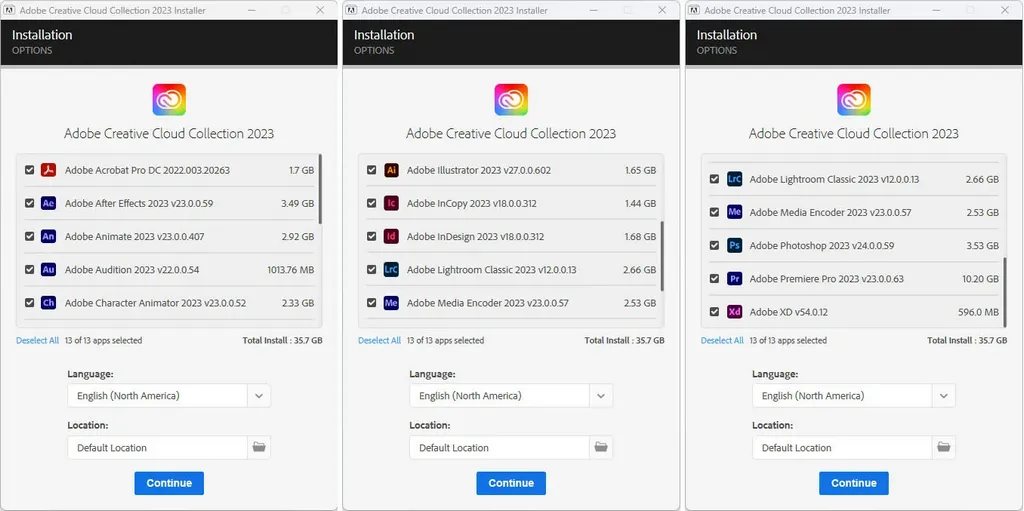Screen dimensions: 1024x511
Task: Click the '10.20 GB' size value
Action: pos(980,278)
